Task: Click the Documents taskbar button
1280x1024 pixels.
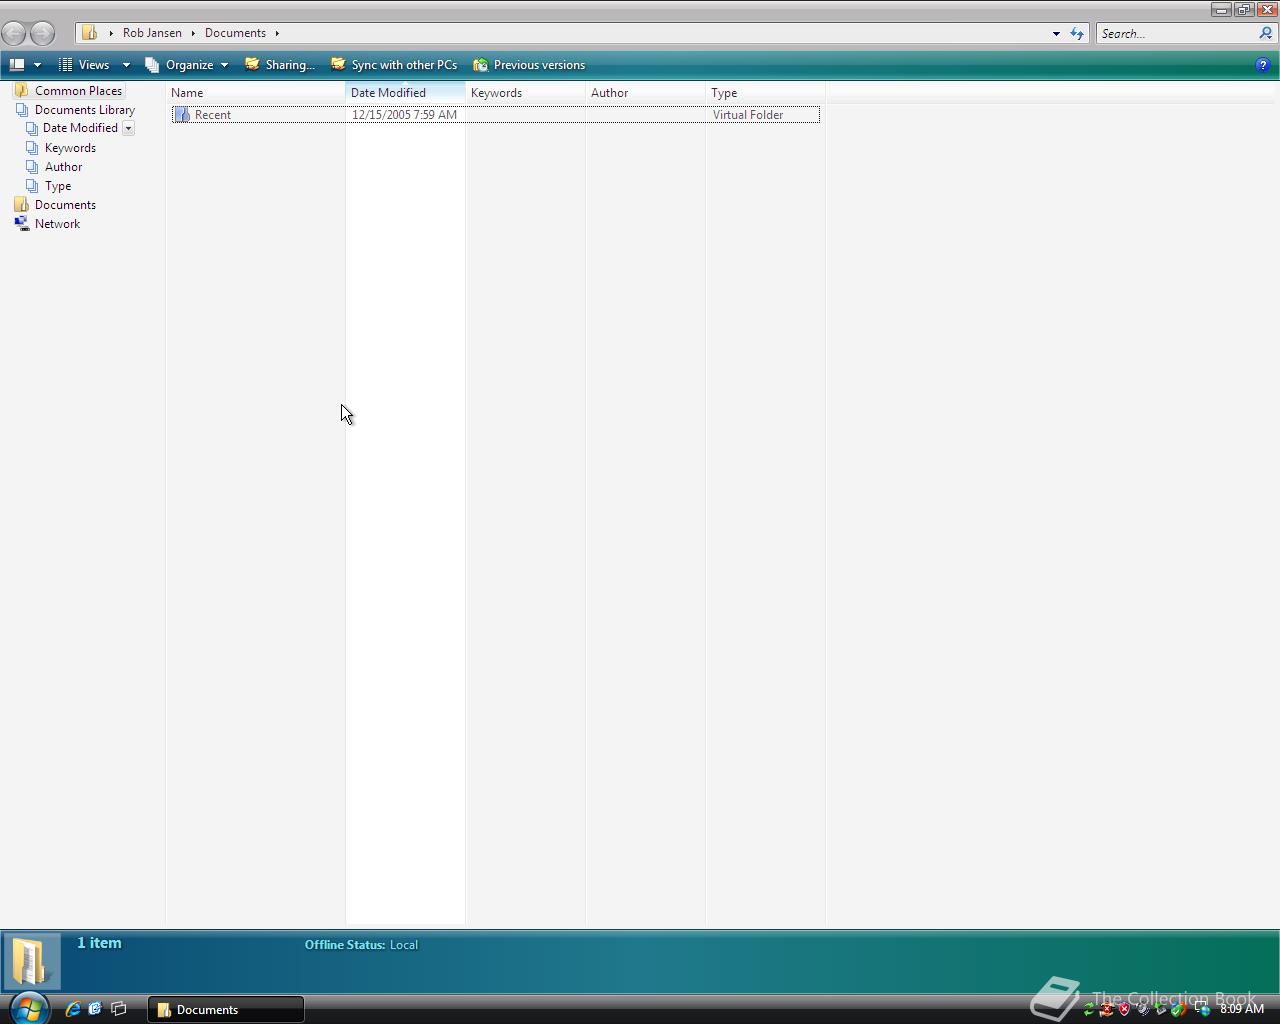Action: pos(226,1009)
